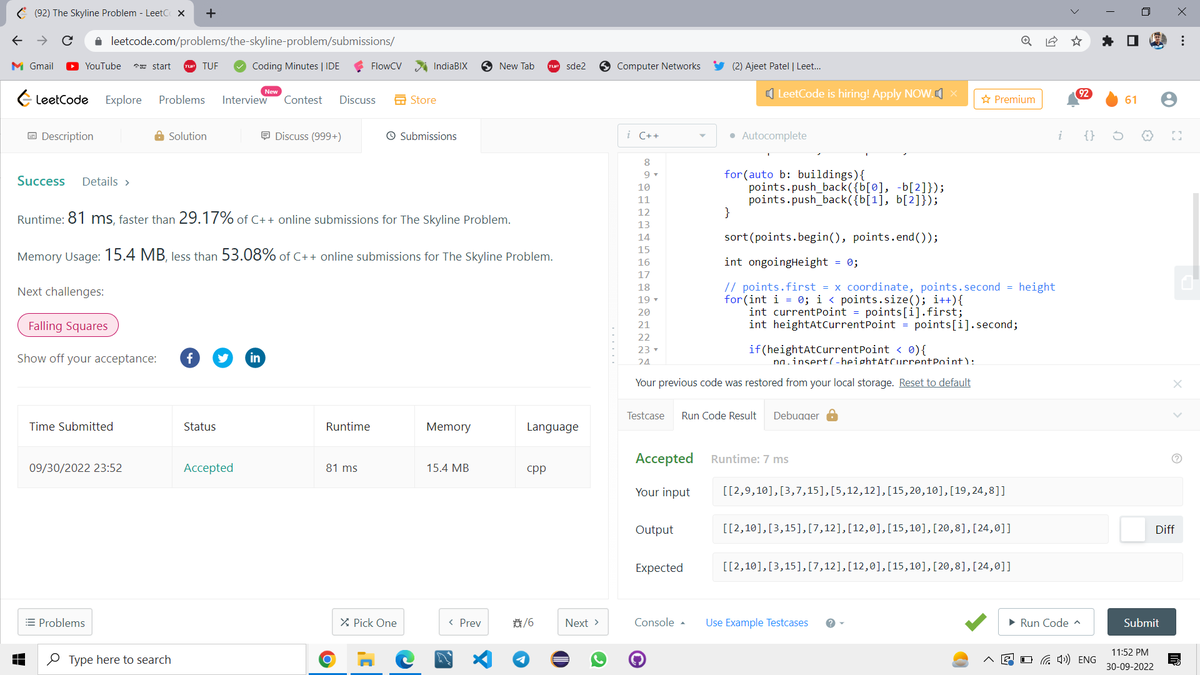Open the Accepted submission link
Image resolution: width=1200 pixels, height=675 pixels.
point(208,467)
